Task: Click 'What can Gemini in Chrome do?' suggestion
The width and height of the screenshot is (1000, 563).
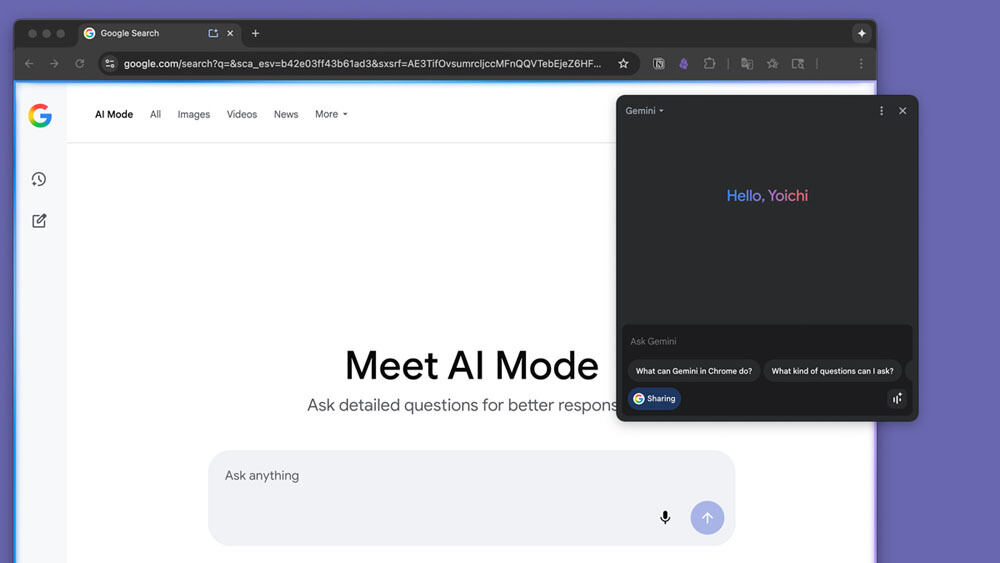Action: pos(694,371)
